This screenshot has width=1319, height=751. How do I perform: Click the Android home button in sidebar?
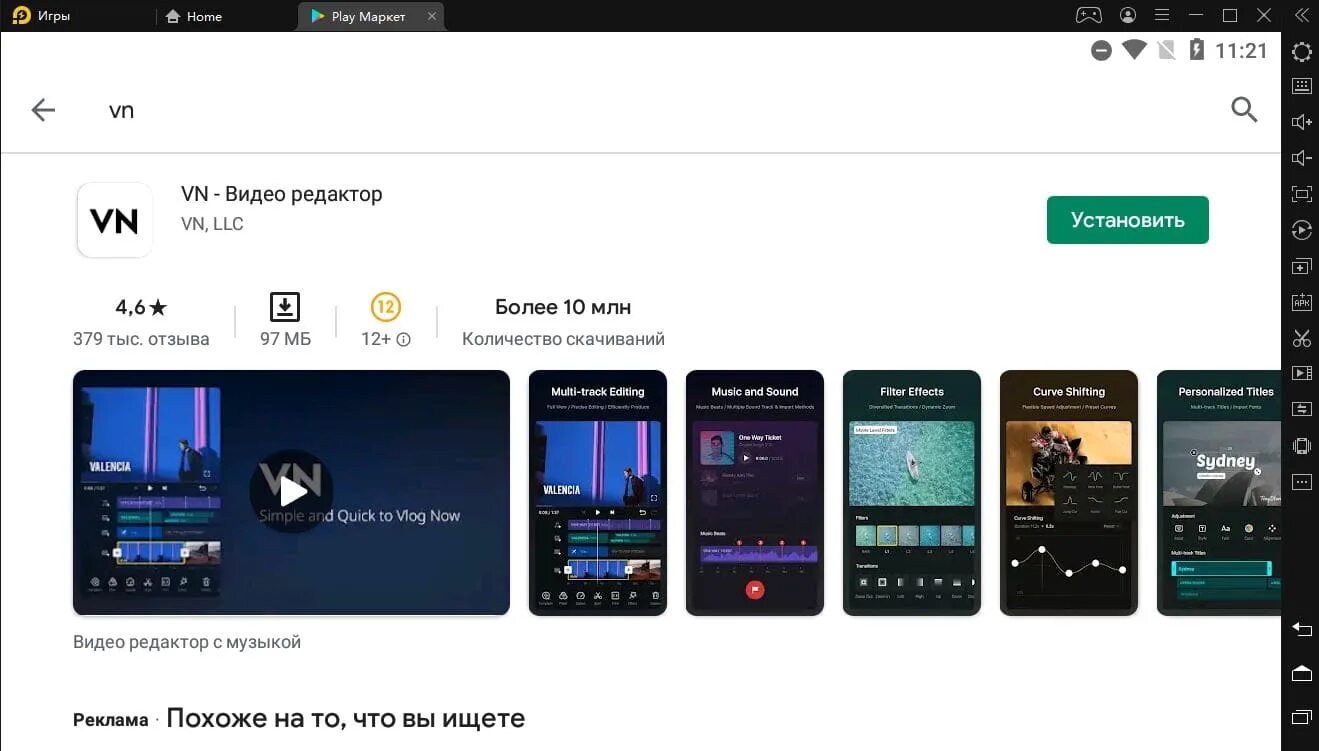click(1301, 673)
